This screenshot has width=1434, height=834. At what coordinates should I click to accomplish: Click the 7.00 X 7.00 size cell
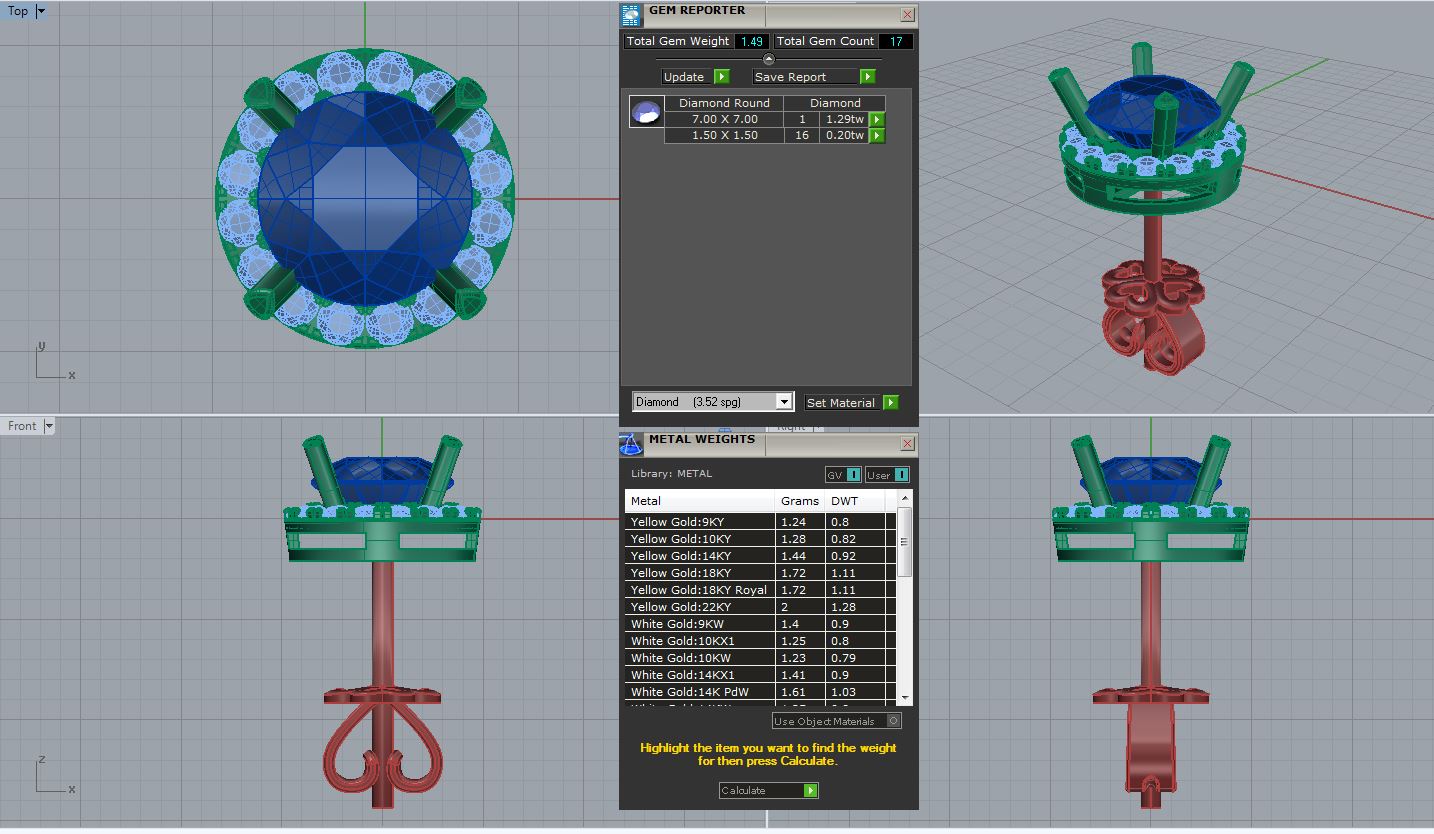pos(724,119)
